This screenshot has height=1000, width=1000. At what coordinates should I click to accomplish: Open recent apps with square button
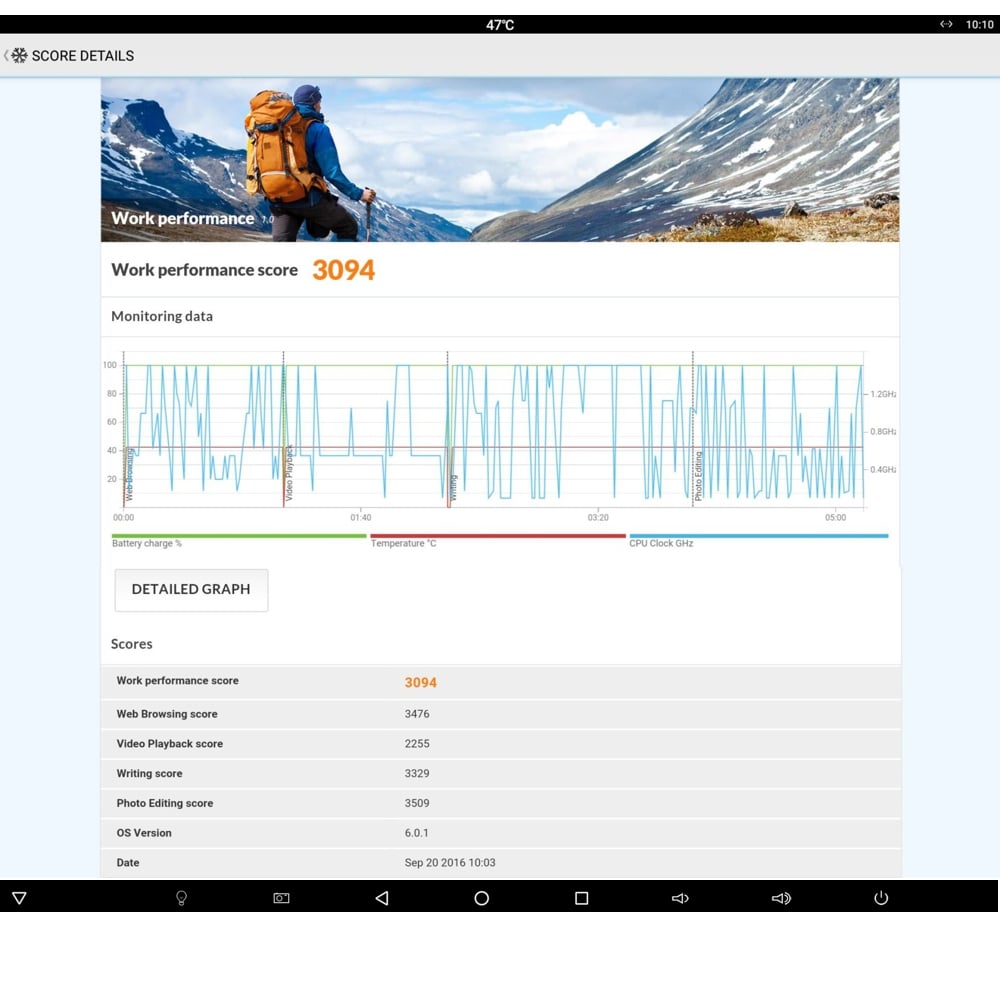coord(581,898)
